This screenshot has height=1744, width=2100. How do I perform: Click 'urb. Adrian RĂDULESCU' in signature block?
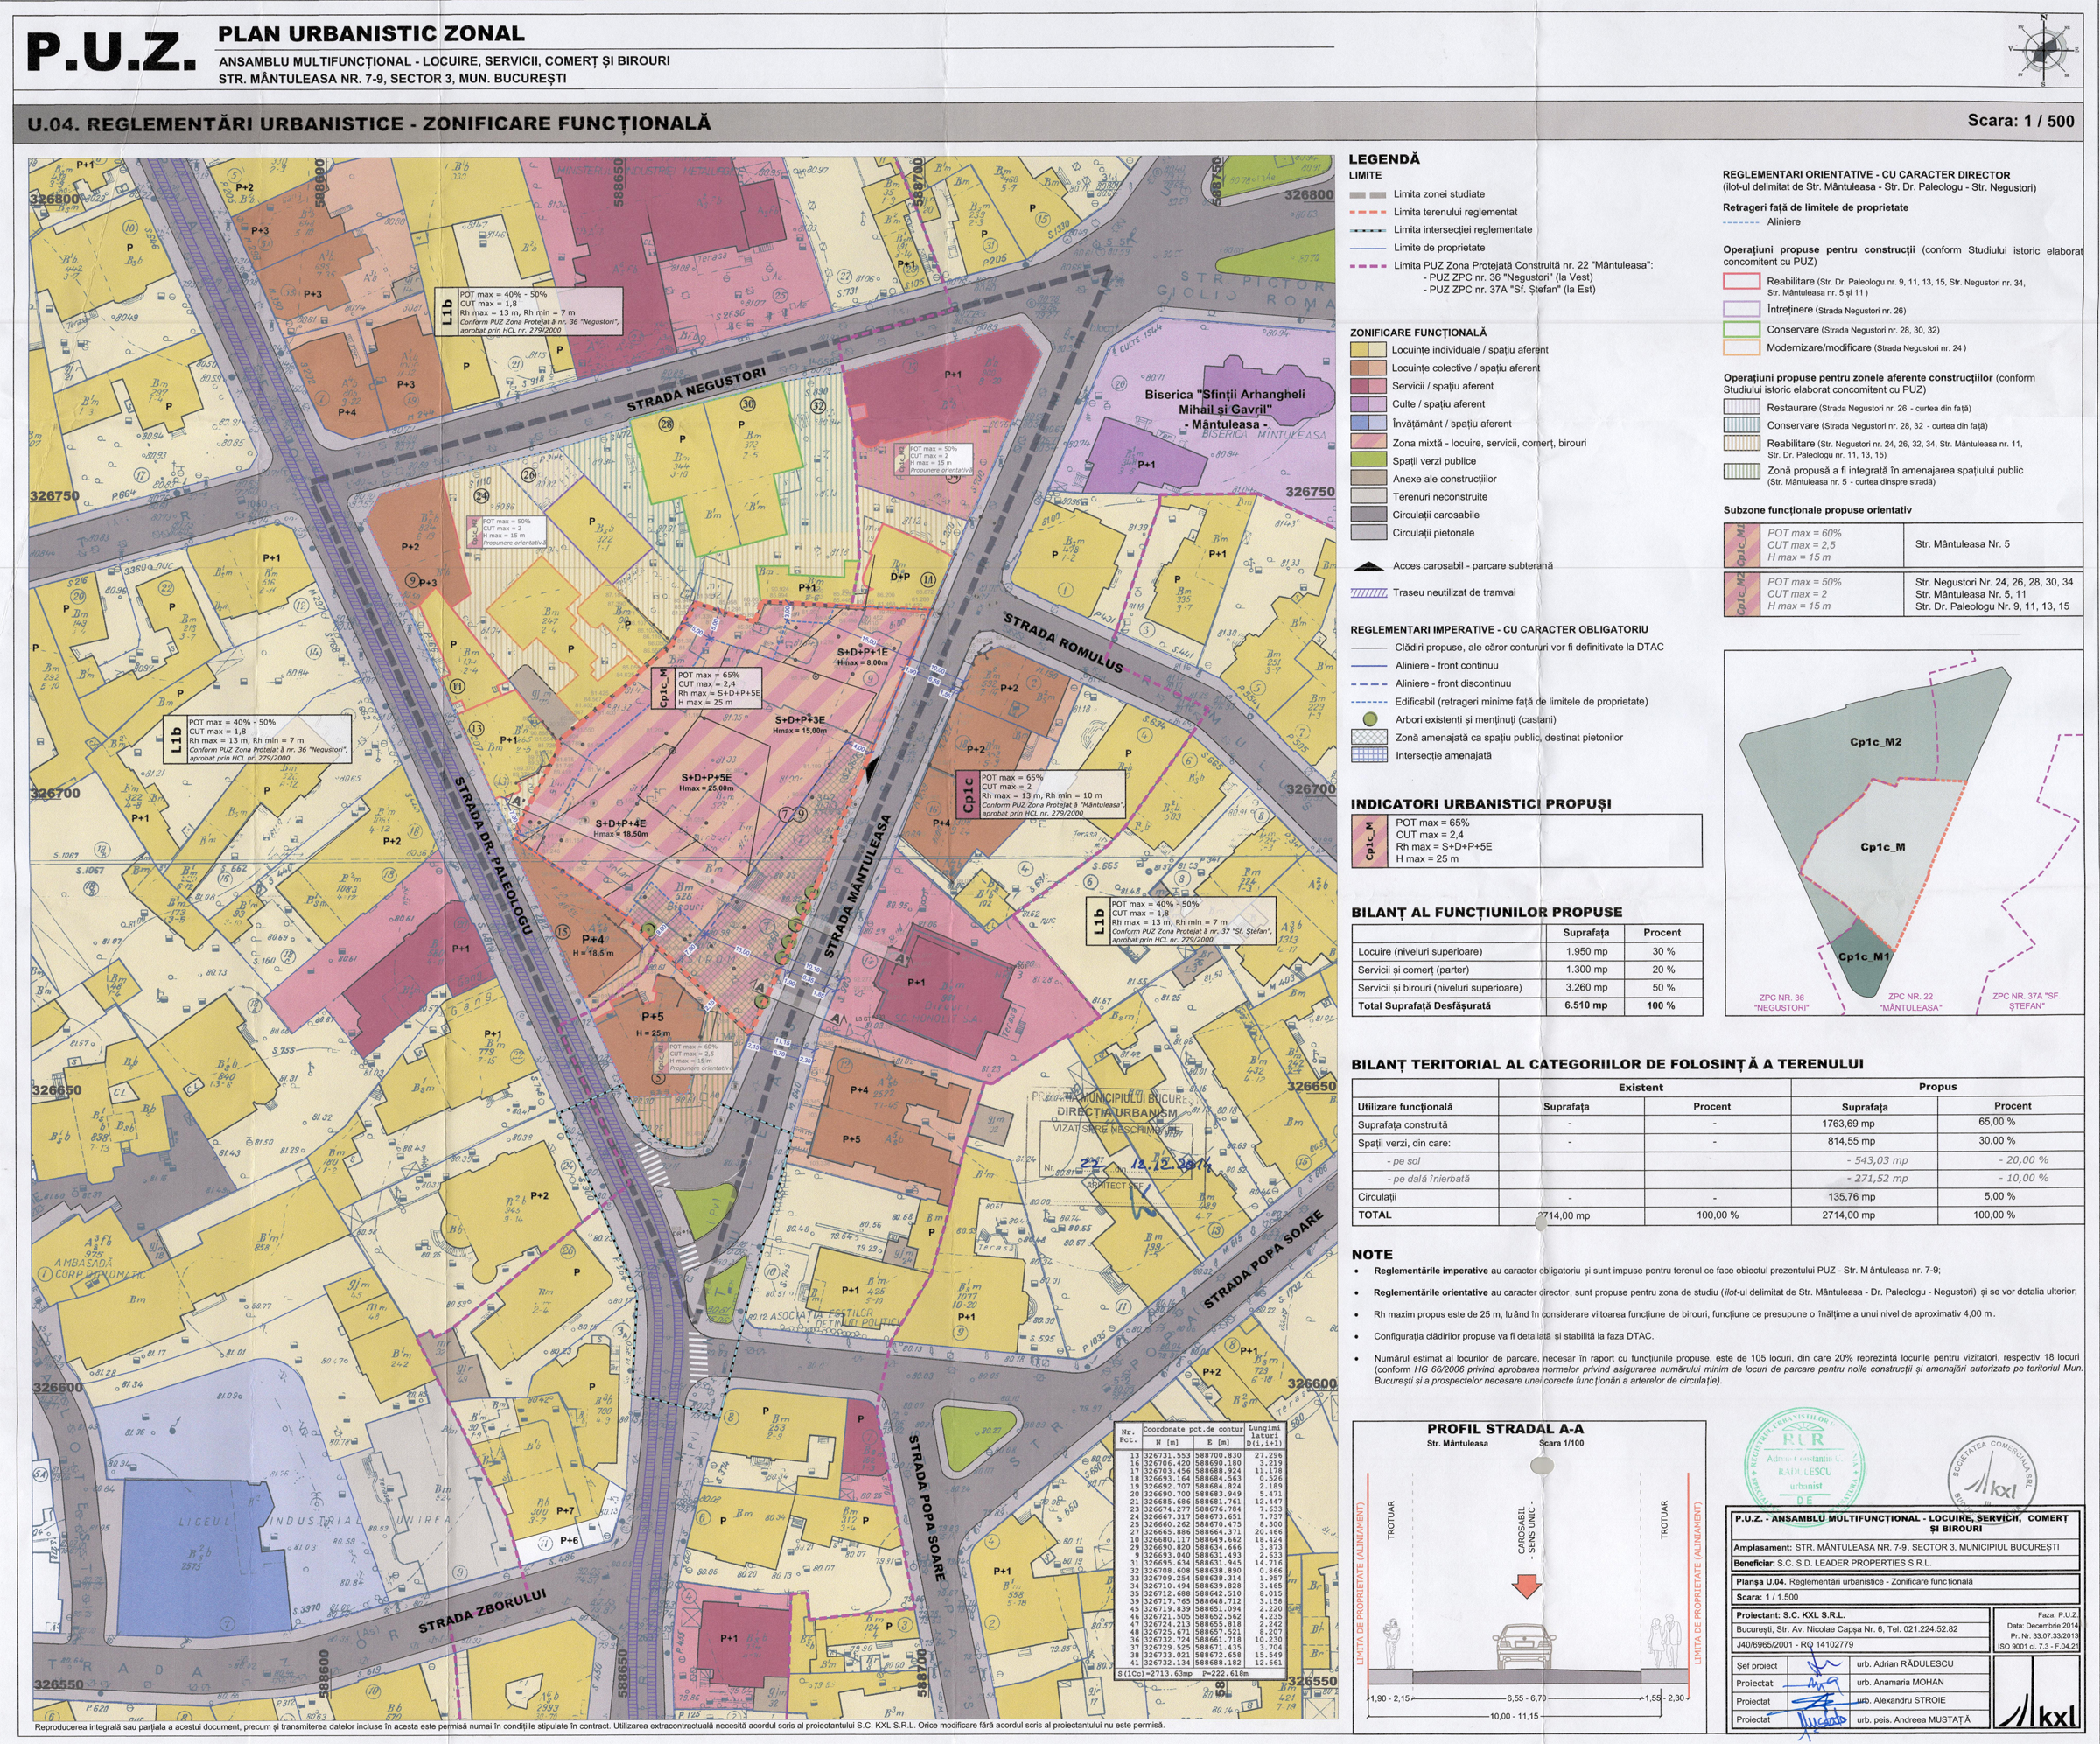pyautogui.click(x=1904, y=1664)
